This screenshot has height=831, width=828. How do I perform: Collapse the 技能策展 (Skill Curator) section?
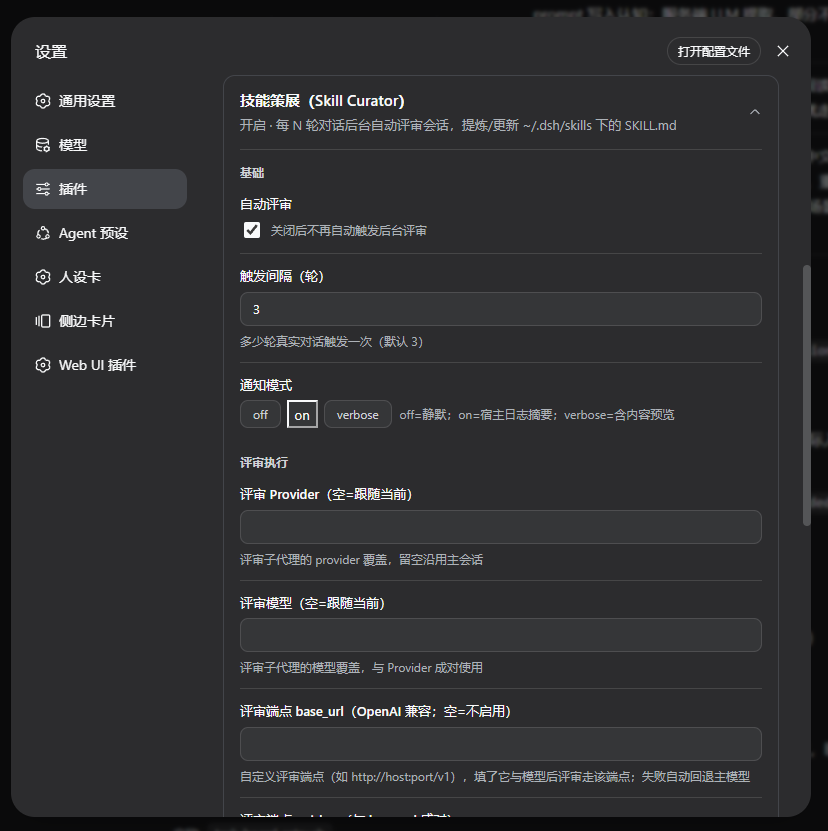755,112
